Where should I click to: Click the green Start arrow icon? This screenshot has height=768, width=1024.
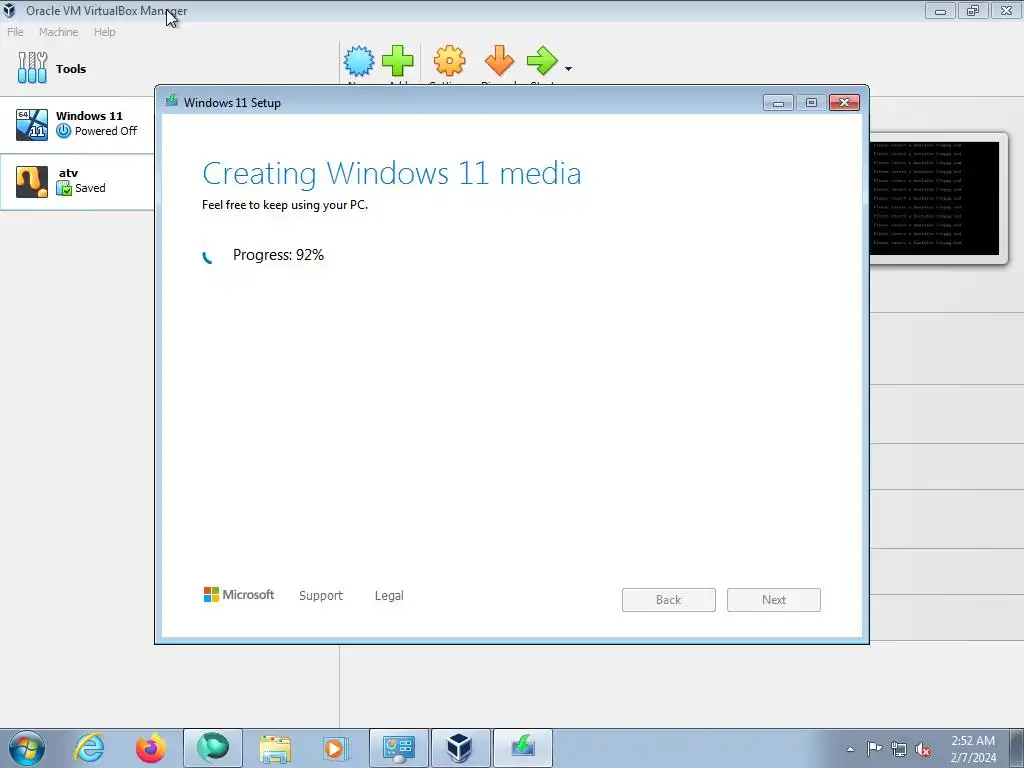542,61
